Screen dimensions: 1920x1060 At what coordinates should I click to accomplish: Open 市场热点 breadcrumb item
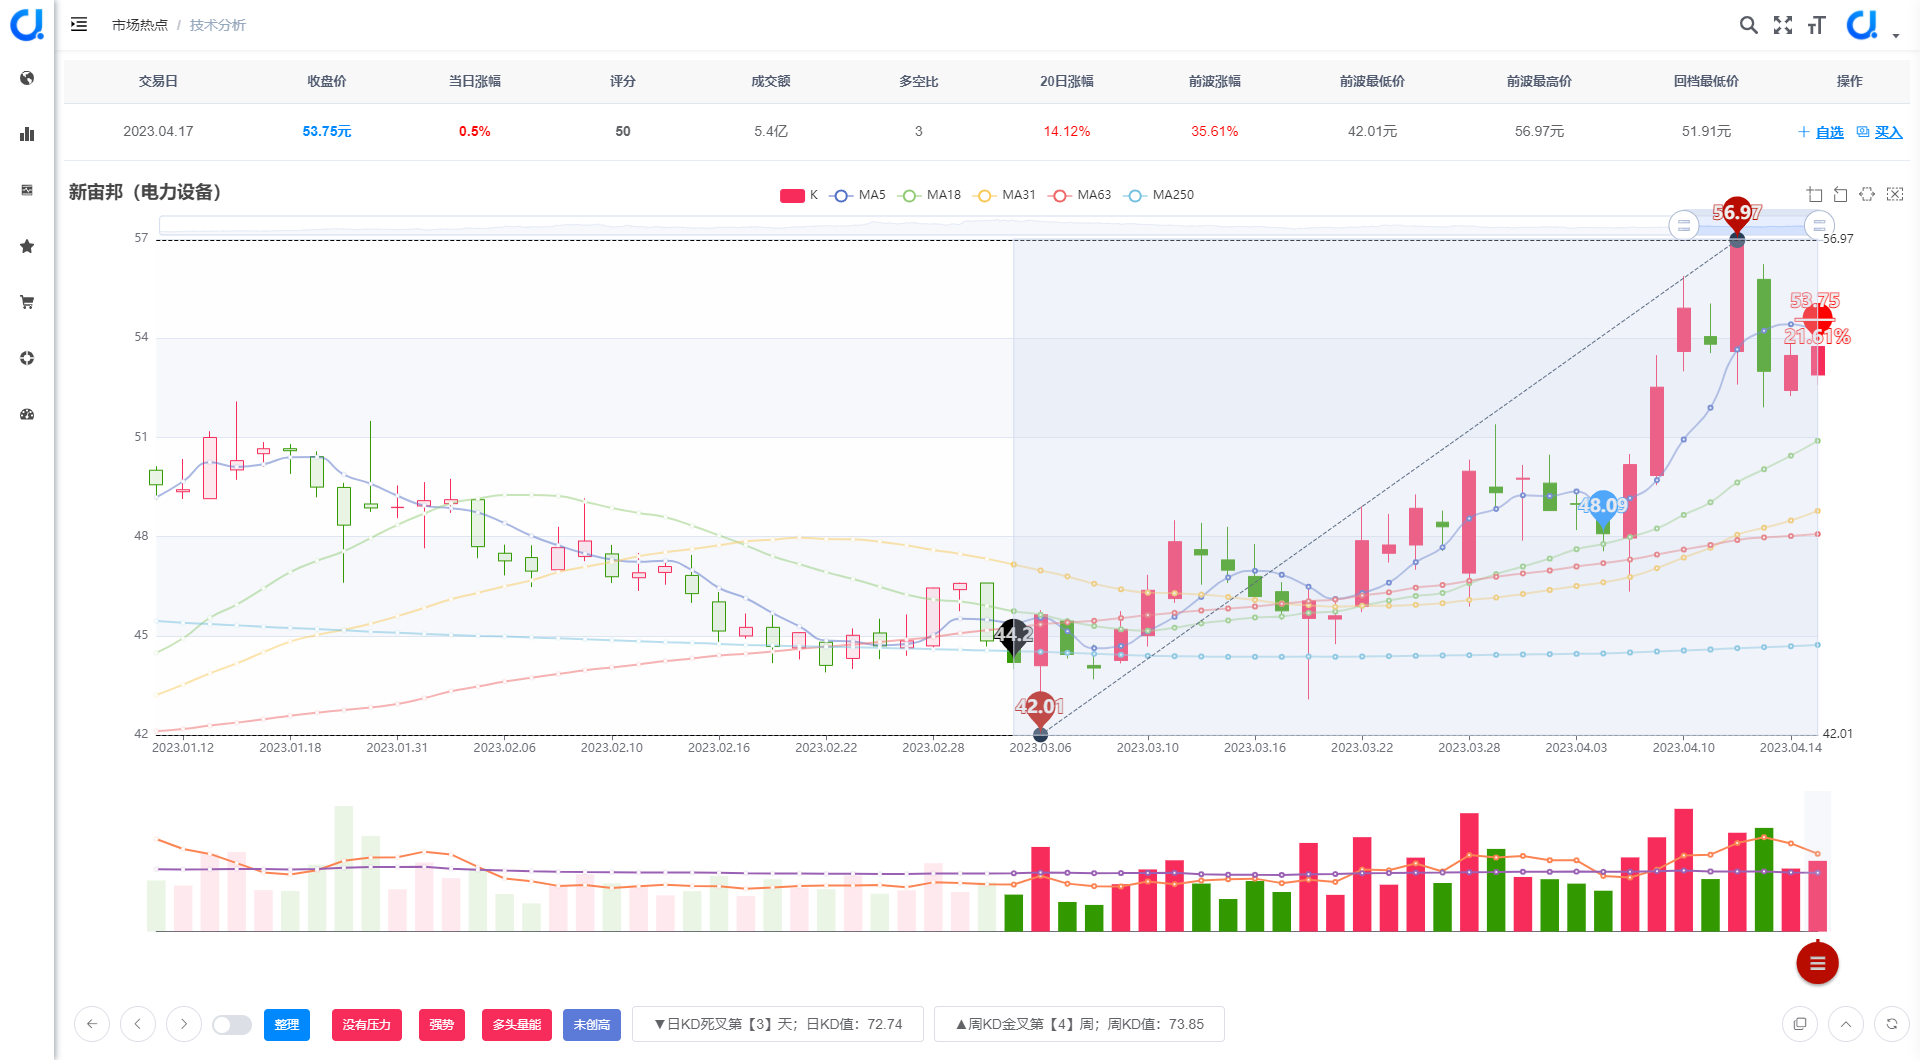click(140, 25)
